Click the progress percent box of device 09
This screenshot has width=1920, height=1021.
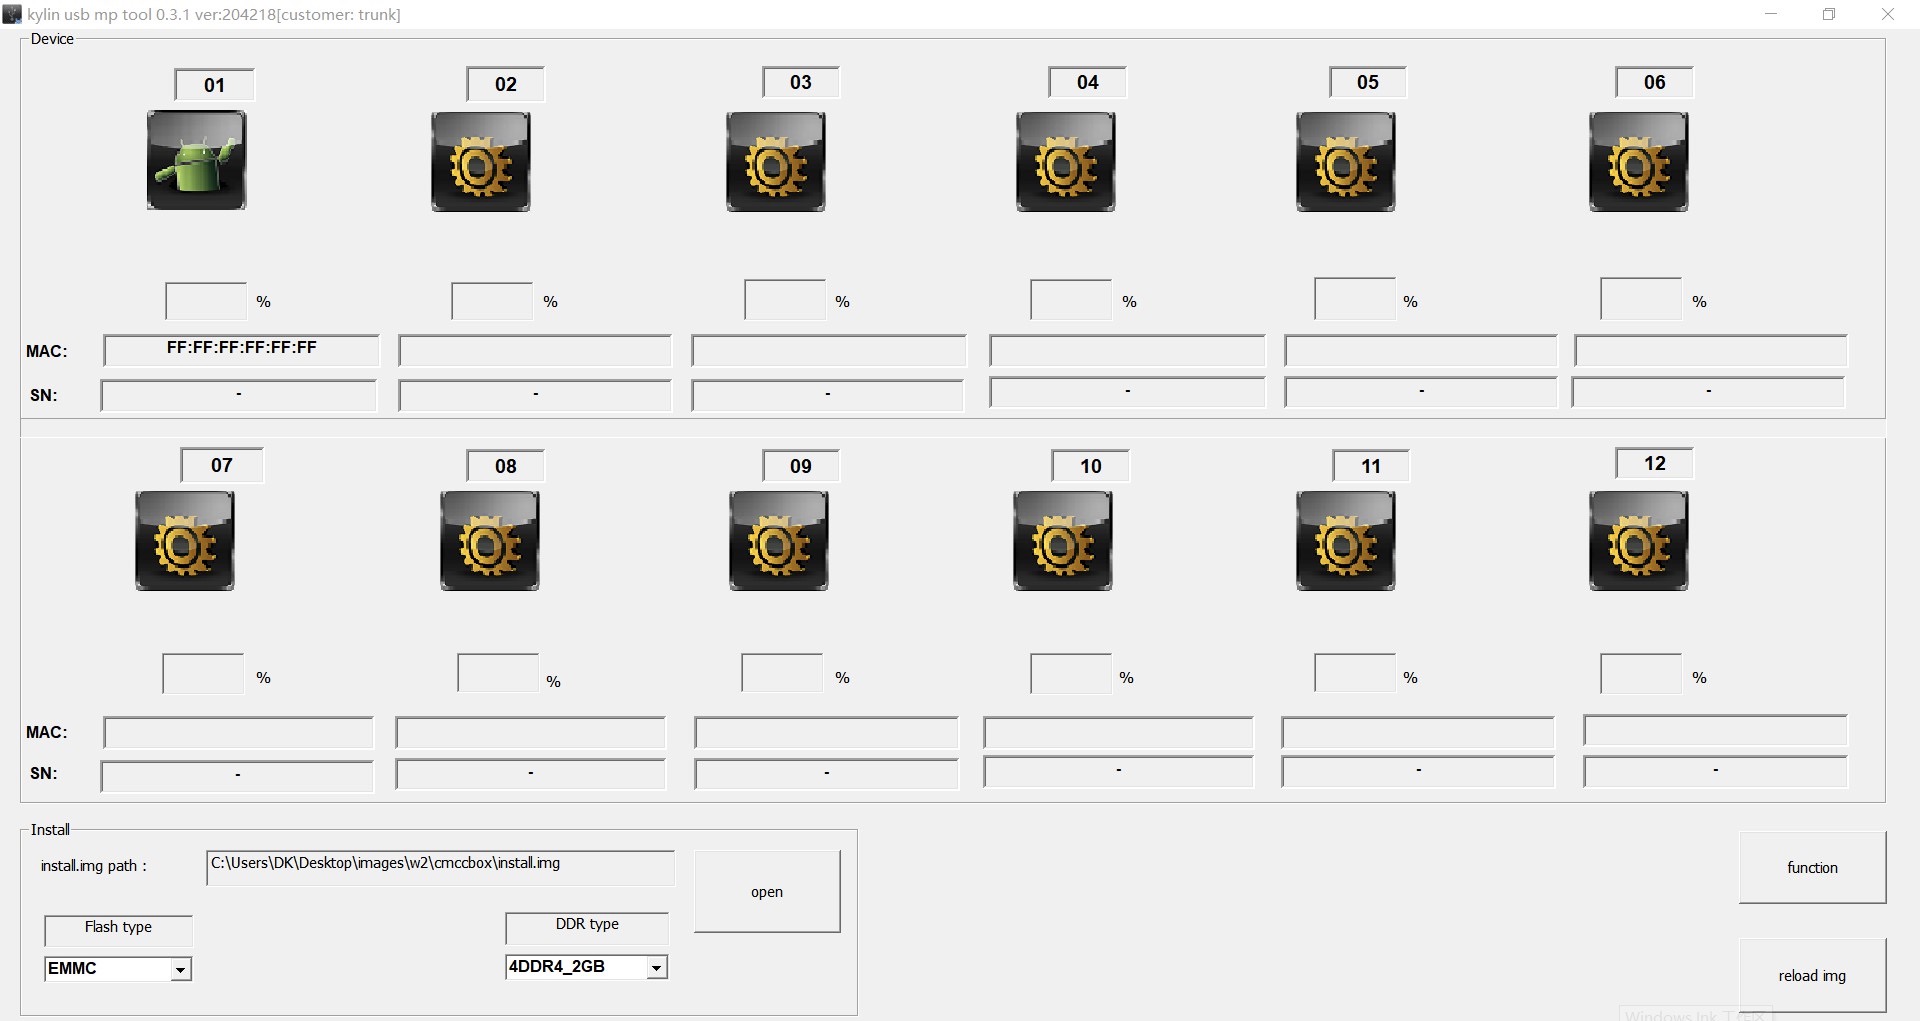click(x=782, y=673)
